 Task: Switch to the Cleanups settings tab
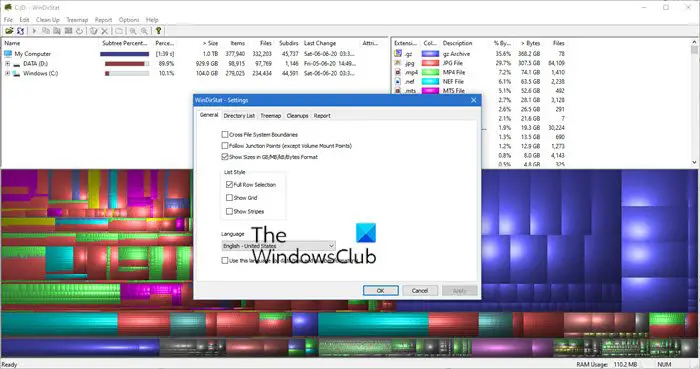click(297, 116)
